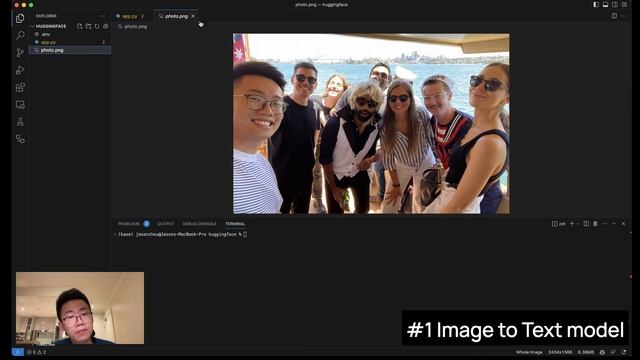
Task: Click the status bar icon after file size
Action: coord(602,352)
